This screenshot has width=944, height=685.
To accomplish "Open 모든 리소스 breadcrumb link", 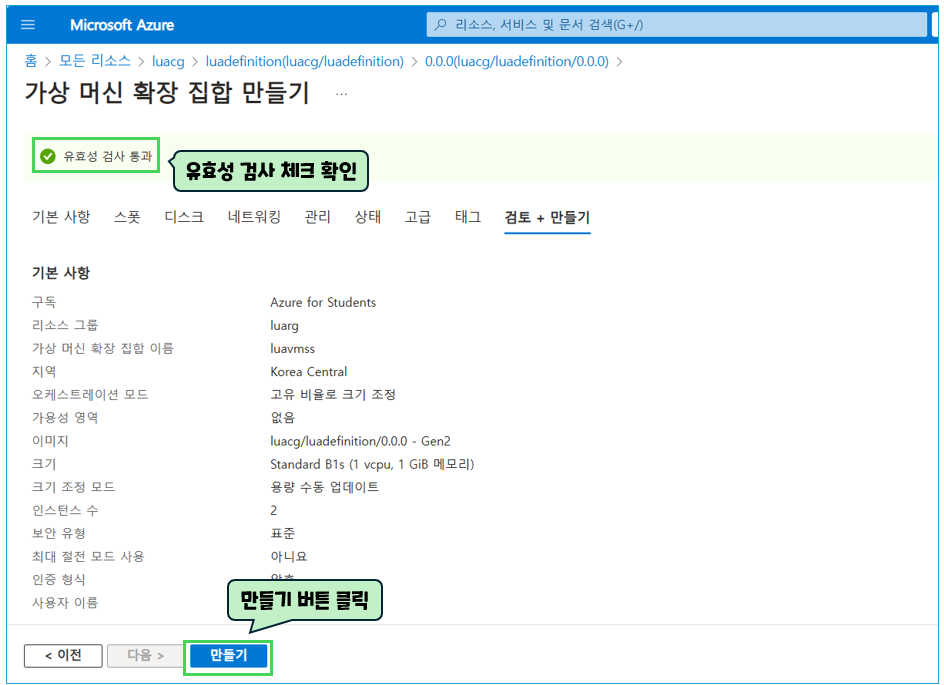I will point(95,61).
